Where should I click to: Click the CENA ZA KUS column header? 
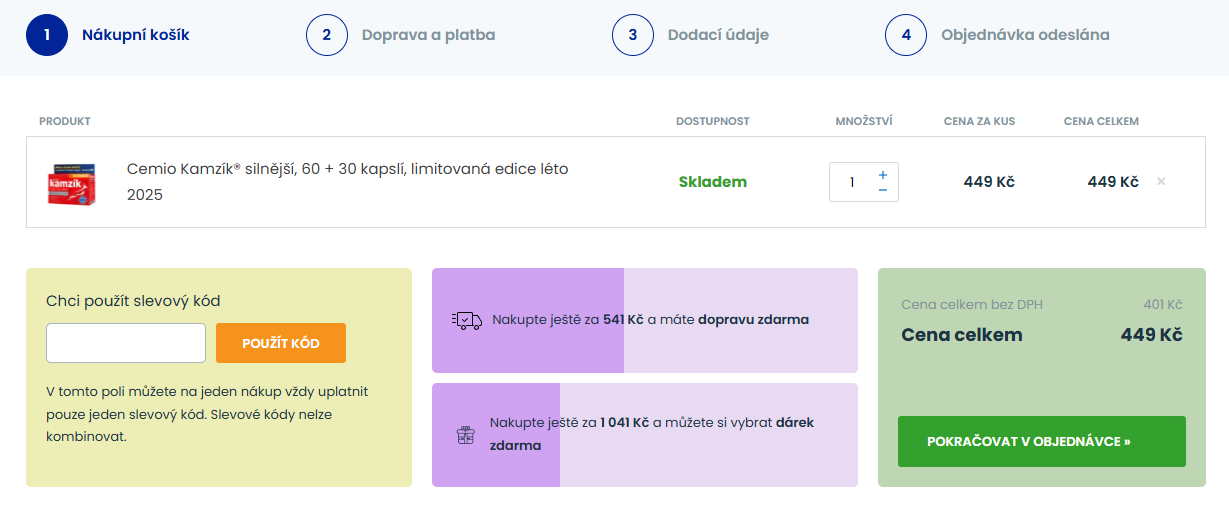click(979, 121)
